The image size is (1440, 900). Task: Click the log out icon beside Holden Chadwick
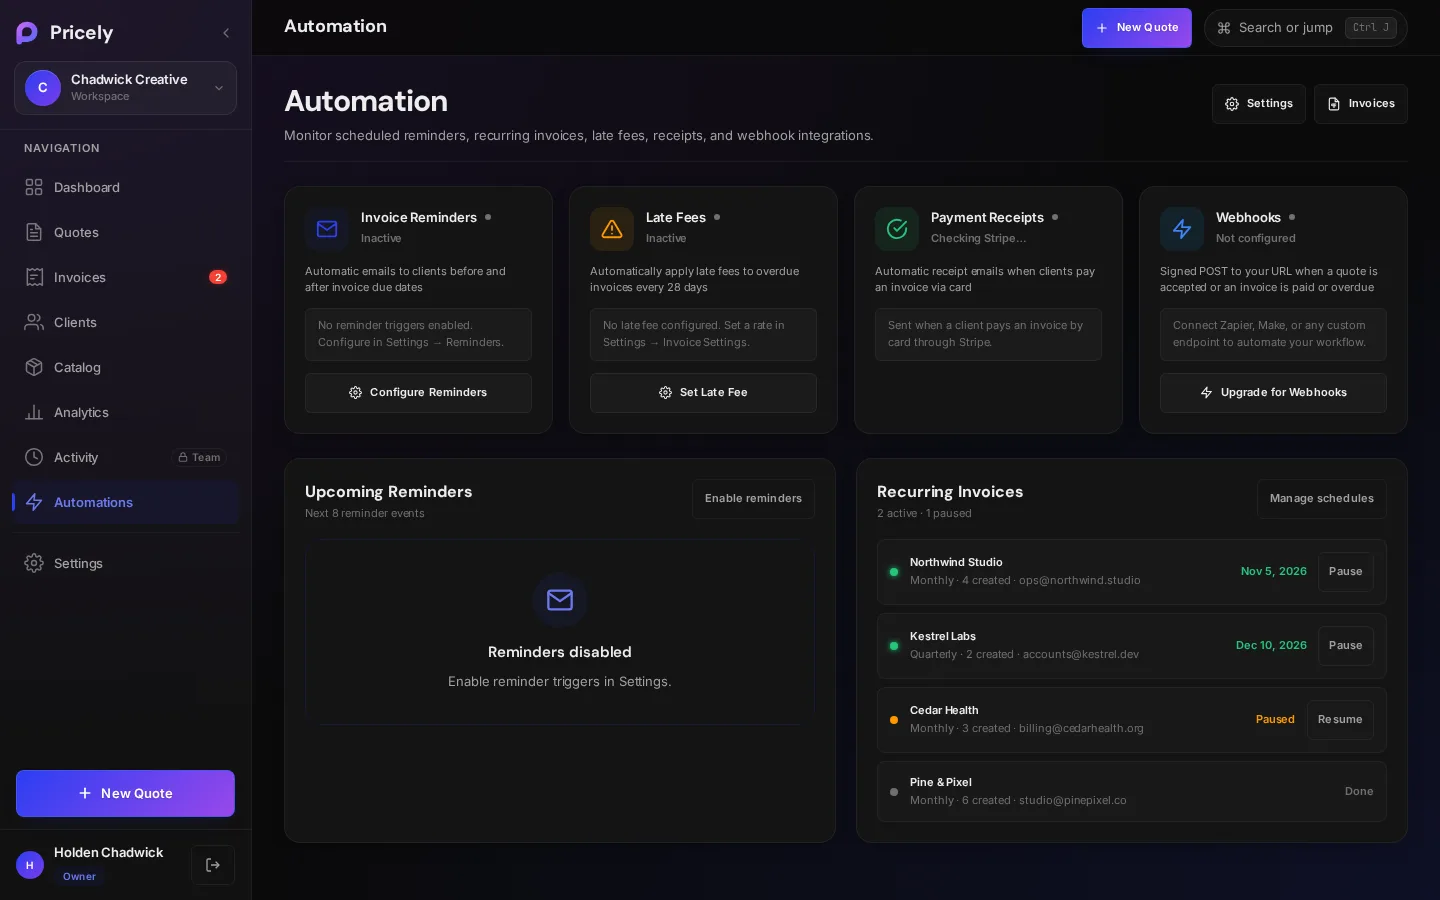[x=213, y=865]
